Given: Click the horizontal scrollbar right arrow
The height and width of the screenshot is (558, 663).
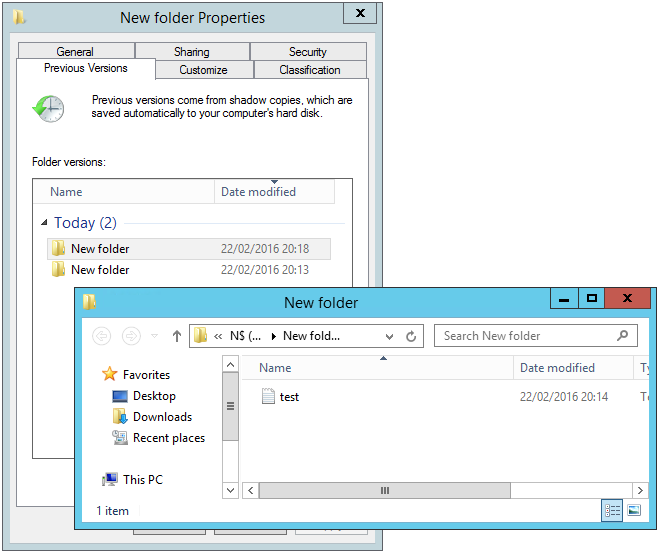Looking at the screenshot, I should (x=640, y=490).
